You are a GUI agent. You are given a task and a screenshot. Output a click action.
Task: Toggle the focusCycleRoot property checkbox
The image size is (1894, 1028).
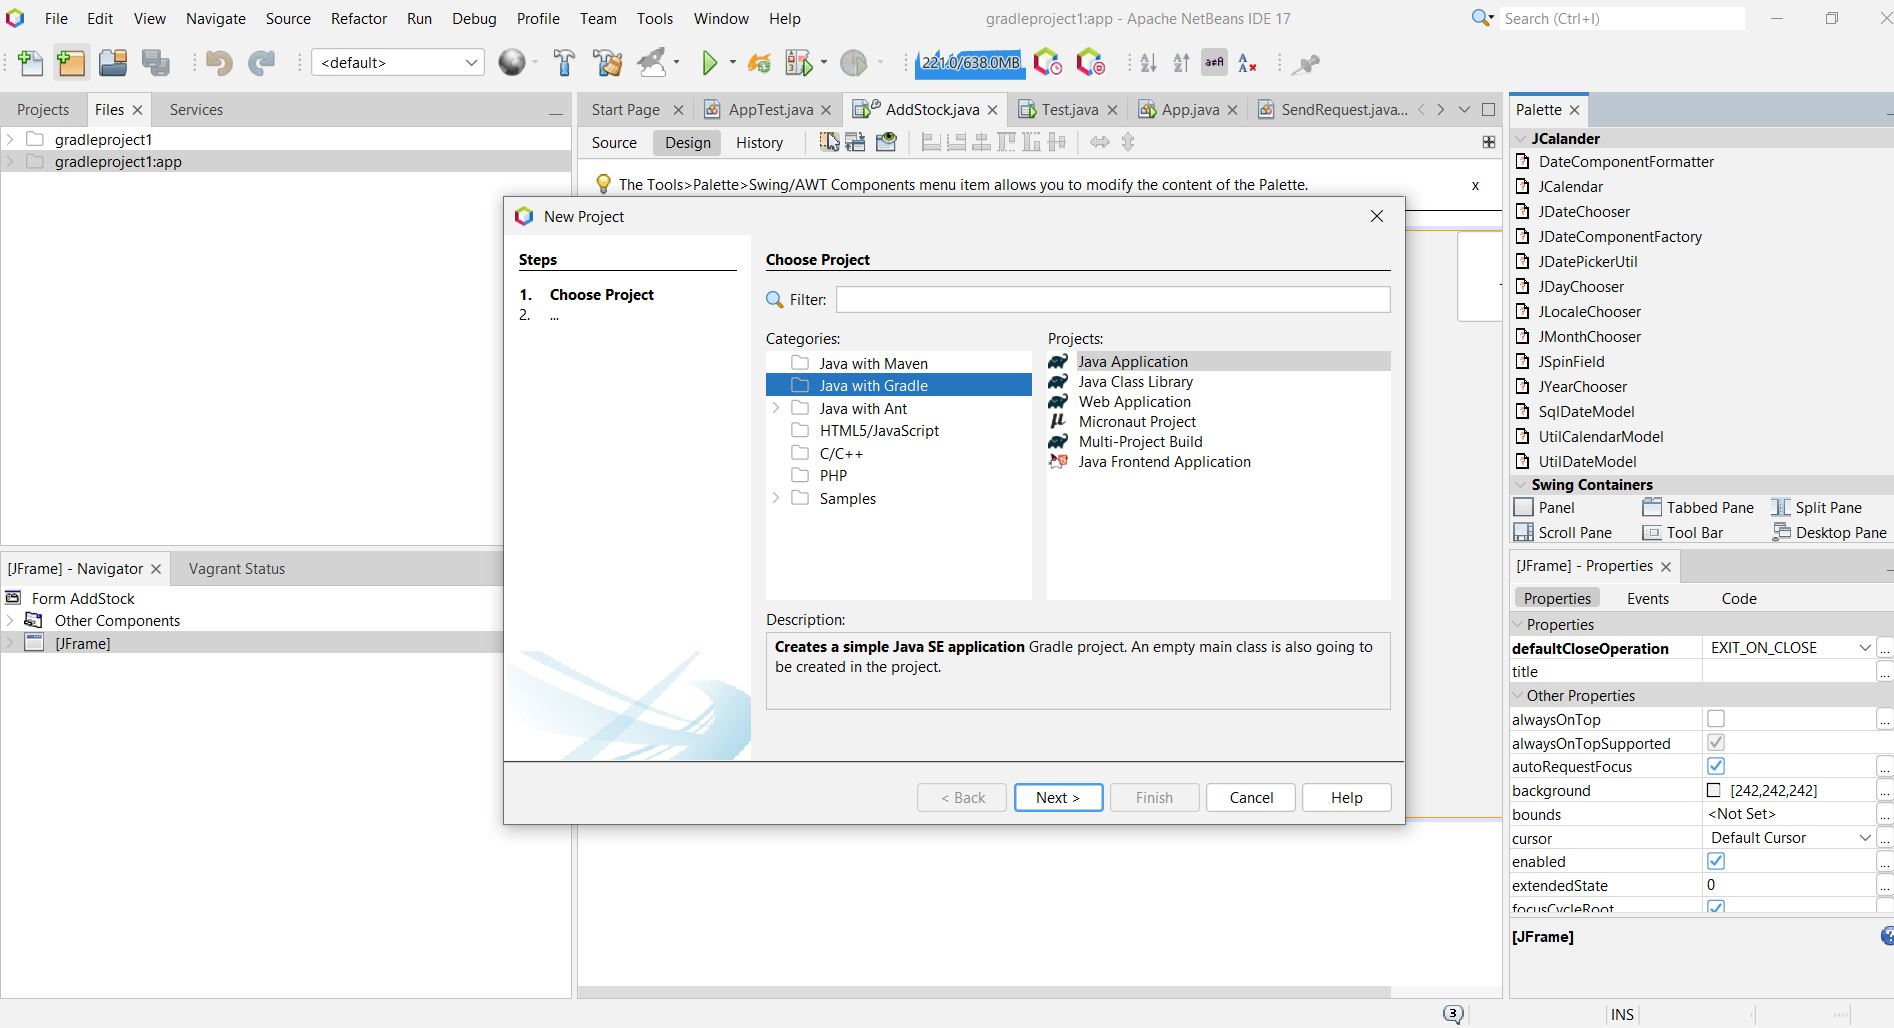(x=1716, y=907)
